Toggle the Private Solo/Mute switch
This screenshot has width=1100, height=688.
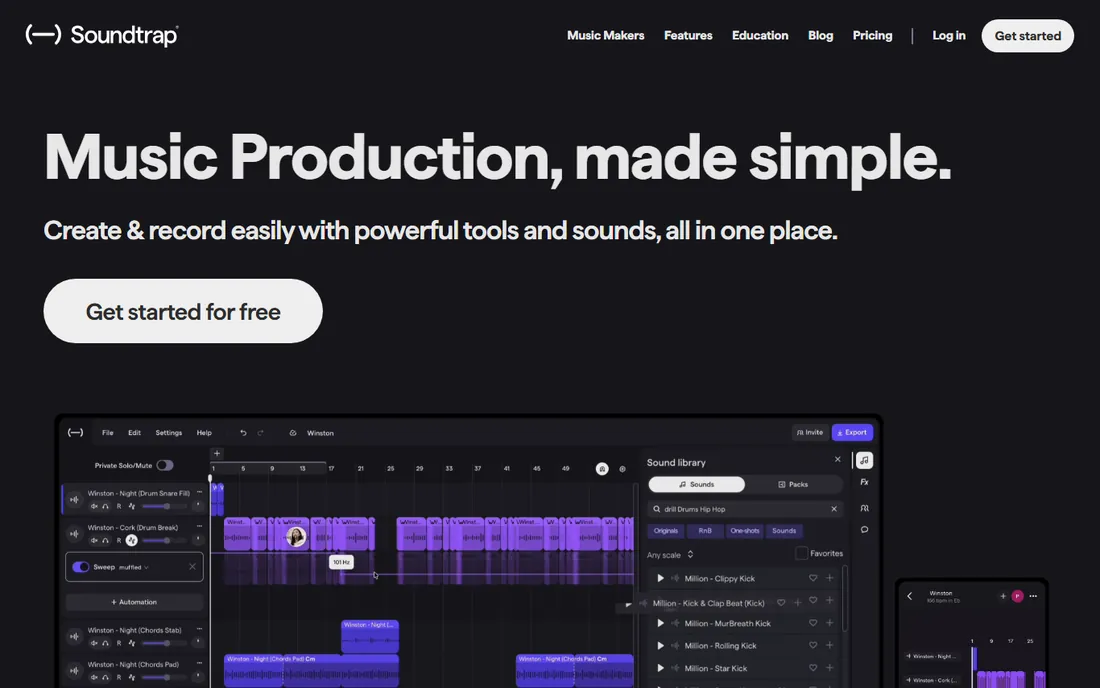tap(165, 465)
